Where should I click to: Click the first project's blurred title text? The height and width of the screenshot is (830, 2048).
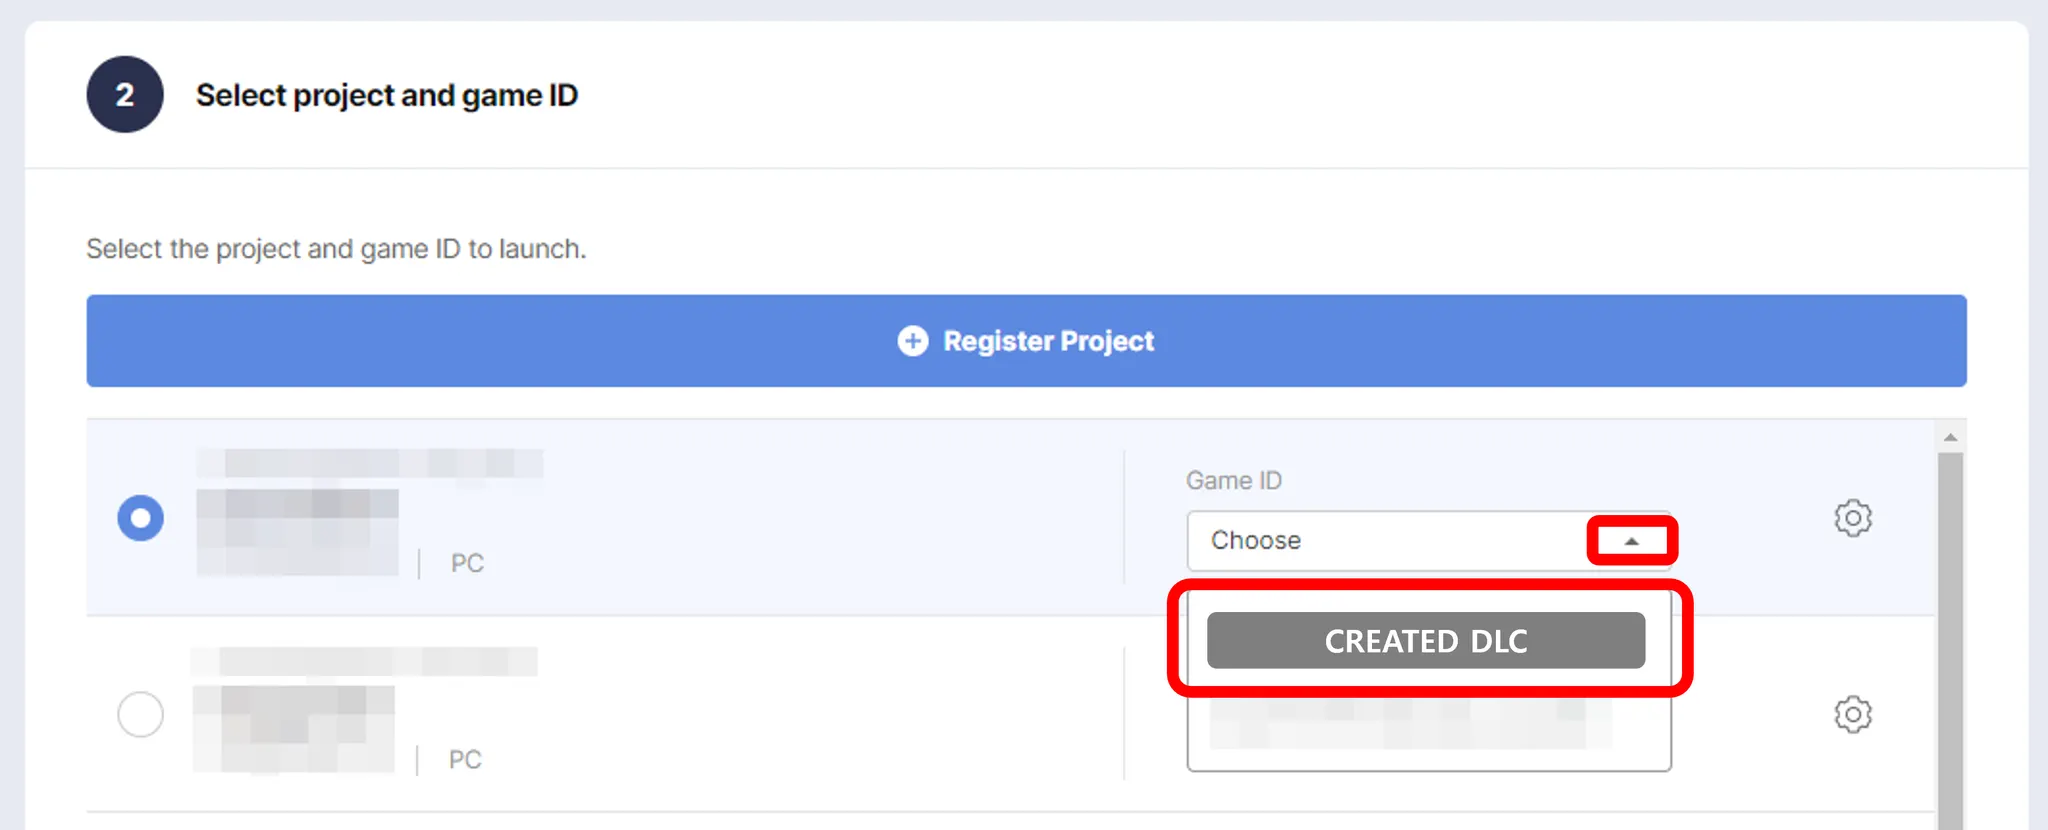[x=370, y=463]
